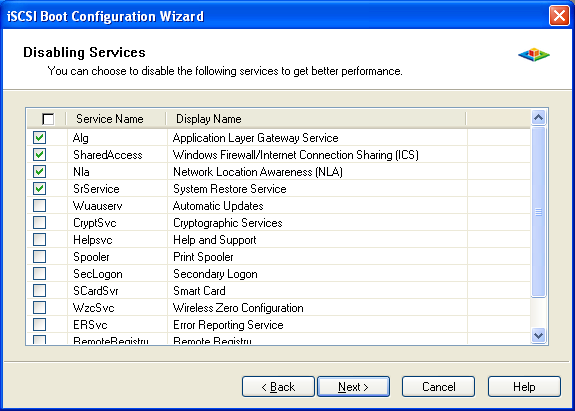Click the Back button
The image size is (575, 411).
pos(278,386)
